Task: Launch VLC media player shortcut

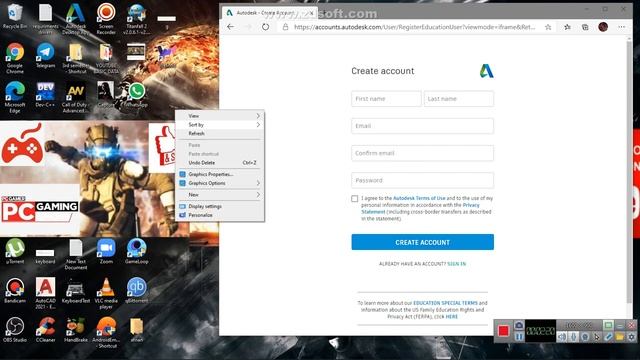Action: pyautogui.click(x=106, y=293)
